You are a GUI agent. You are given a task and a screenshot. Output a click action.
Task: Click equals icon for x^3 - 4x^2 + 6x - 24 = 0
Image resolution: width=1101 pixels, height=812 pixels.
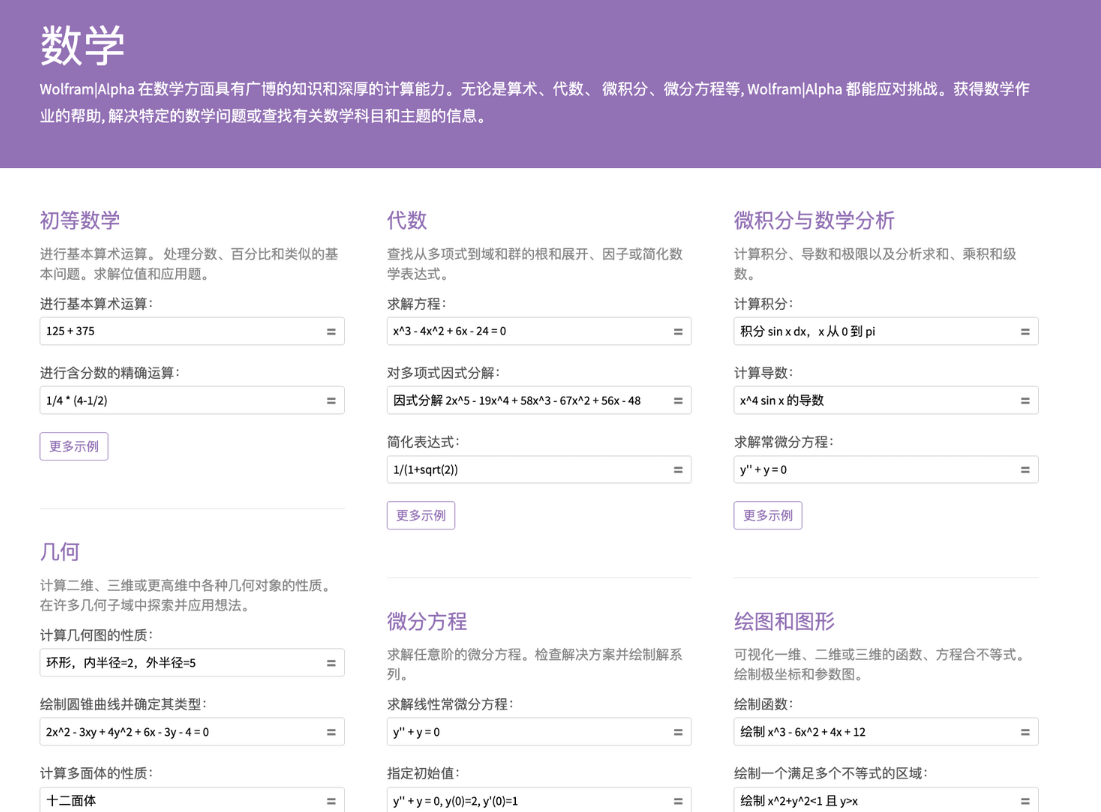(678, 332)
